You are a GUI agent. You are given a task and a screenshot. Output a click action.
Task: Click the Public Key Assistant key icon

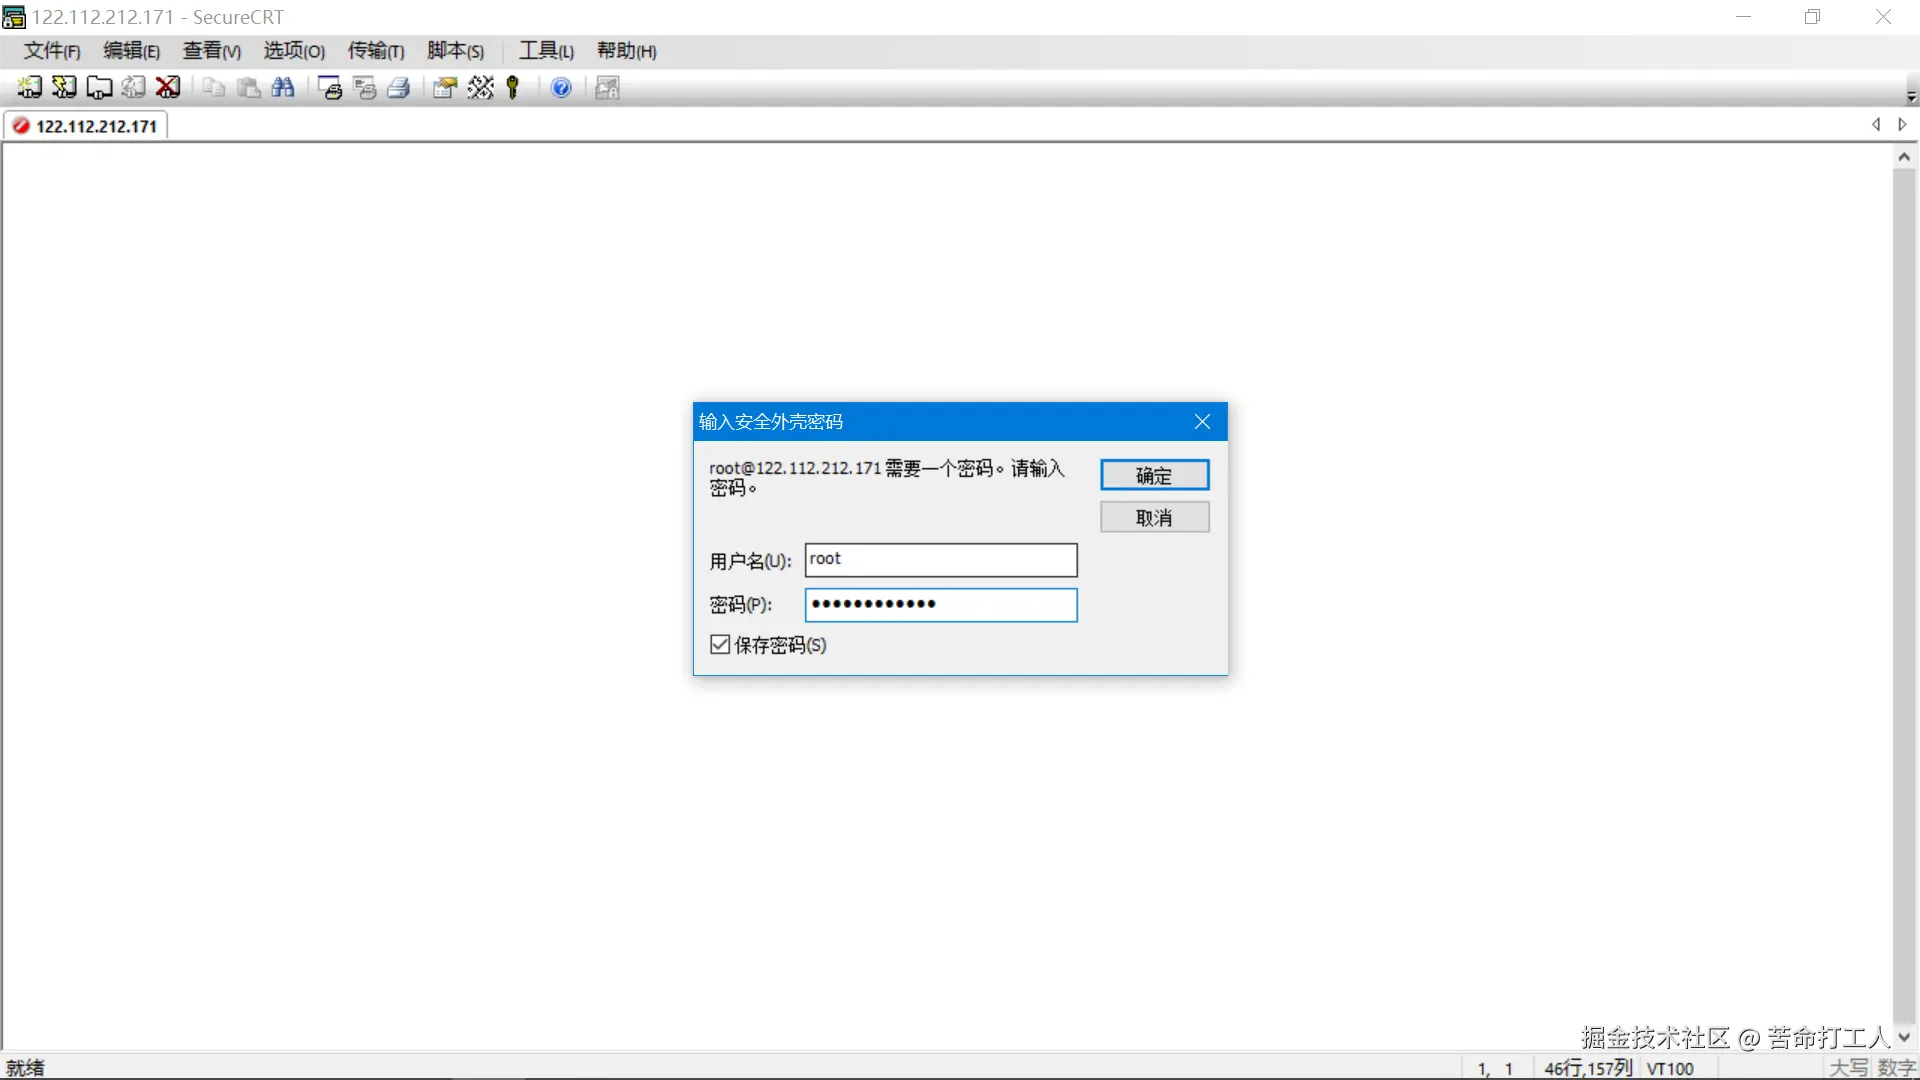coord(513,88)
